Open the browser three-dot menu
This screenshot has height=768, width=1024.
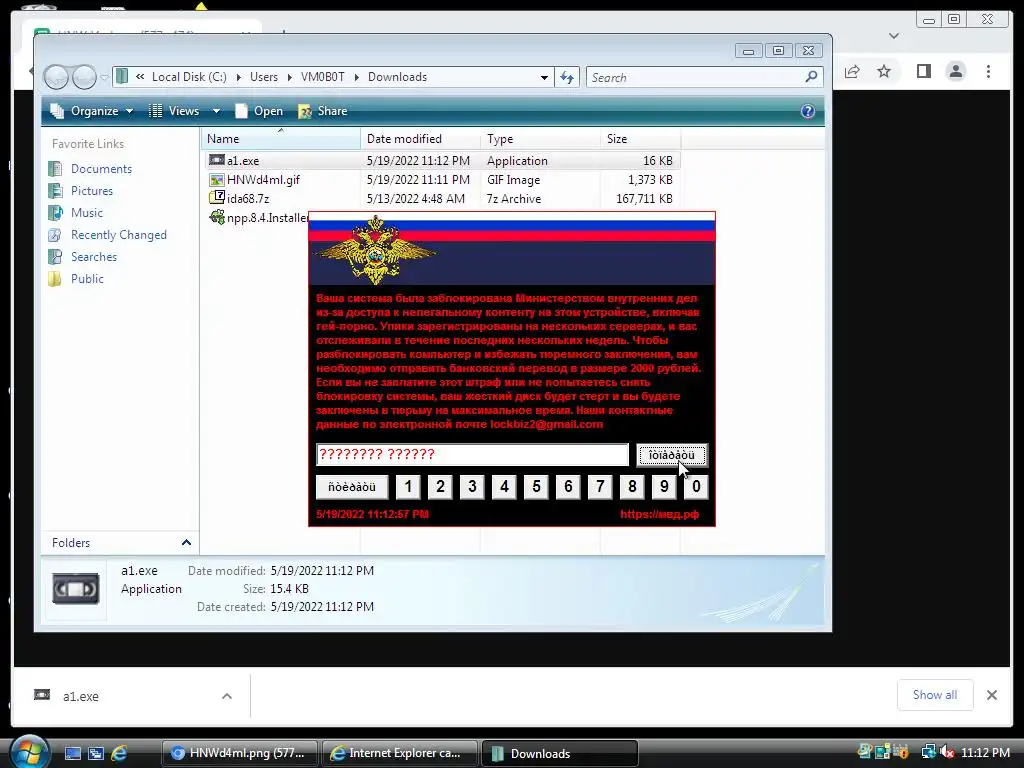pyautogui.click(x=988, y=71)
